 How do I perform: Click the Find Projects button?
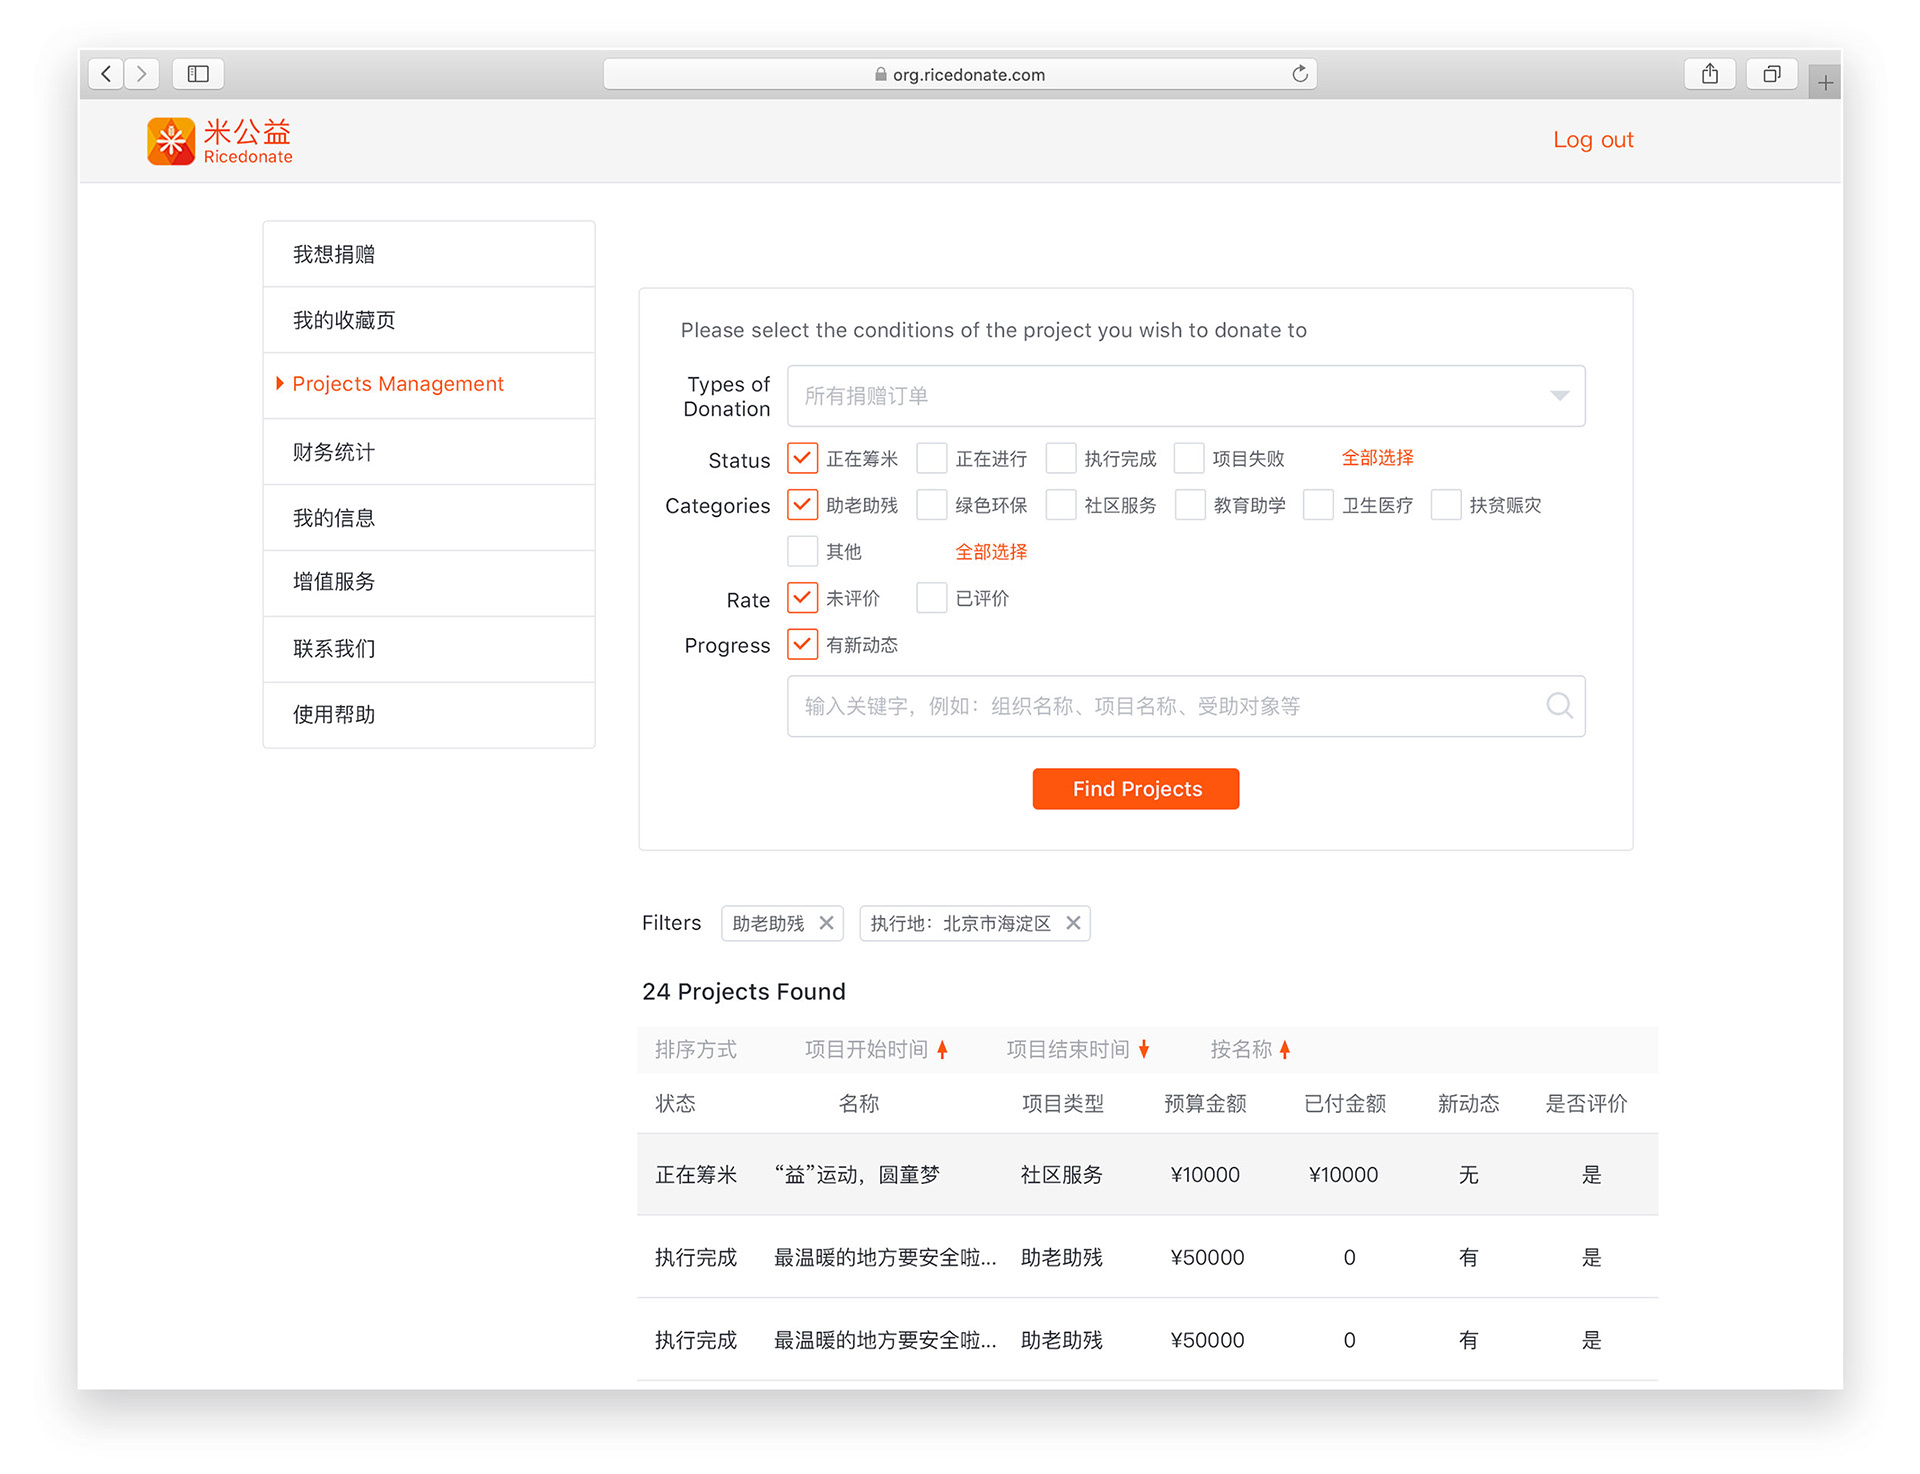point(1136,789)
